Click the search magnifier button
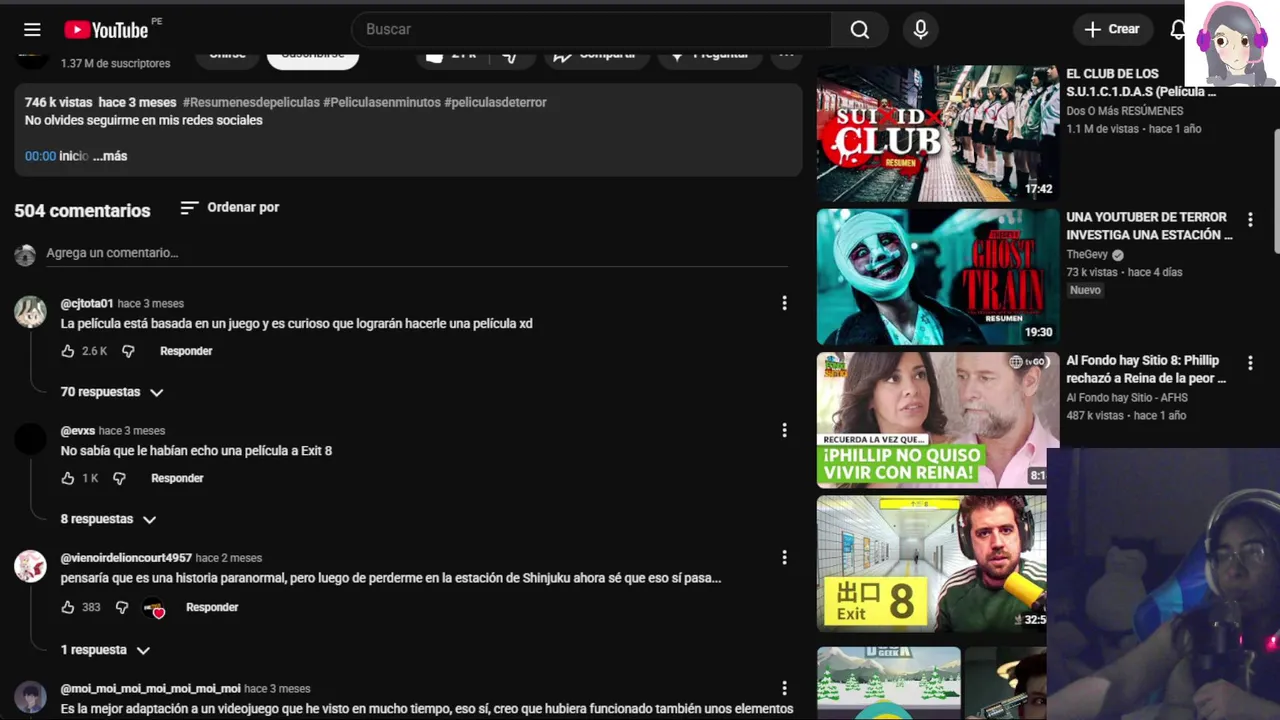The image size is (1280, 720). coord(860,30)
